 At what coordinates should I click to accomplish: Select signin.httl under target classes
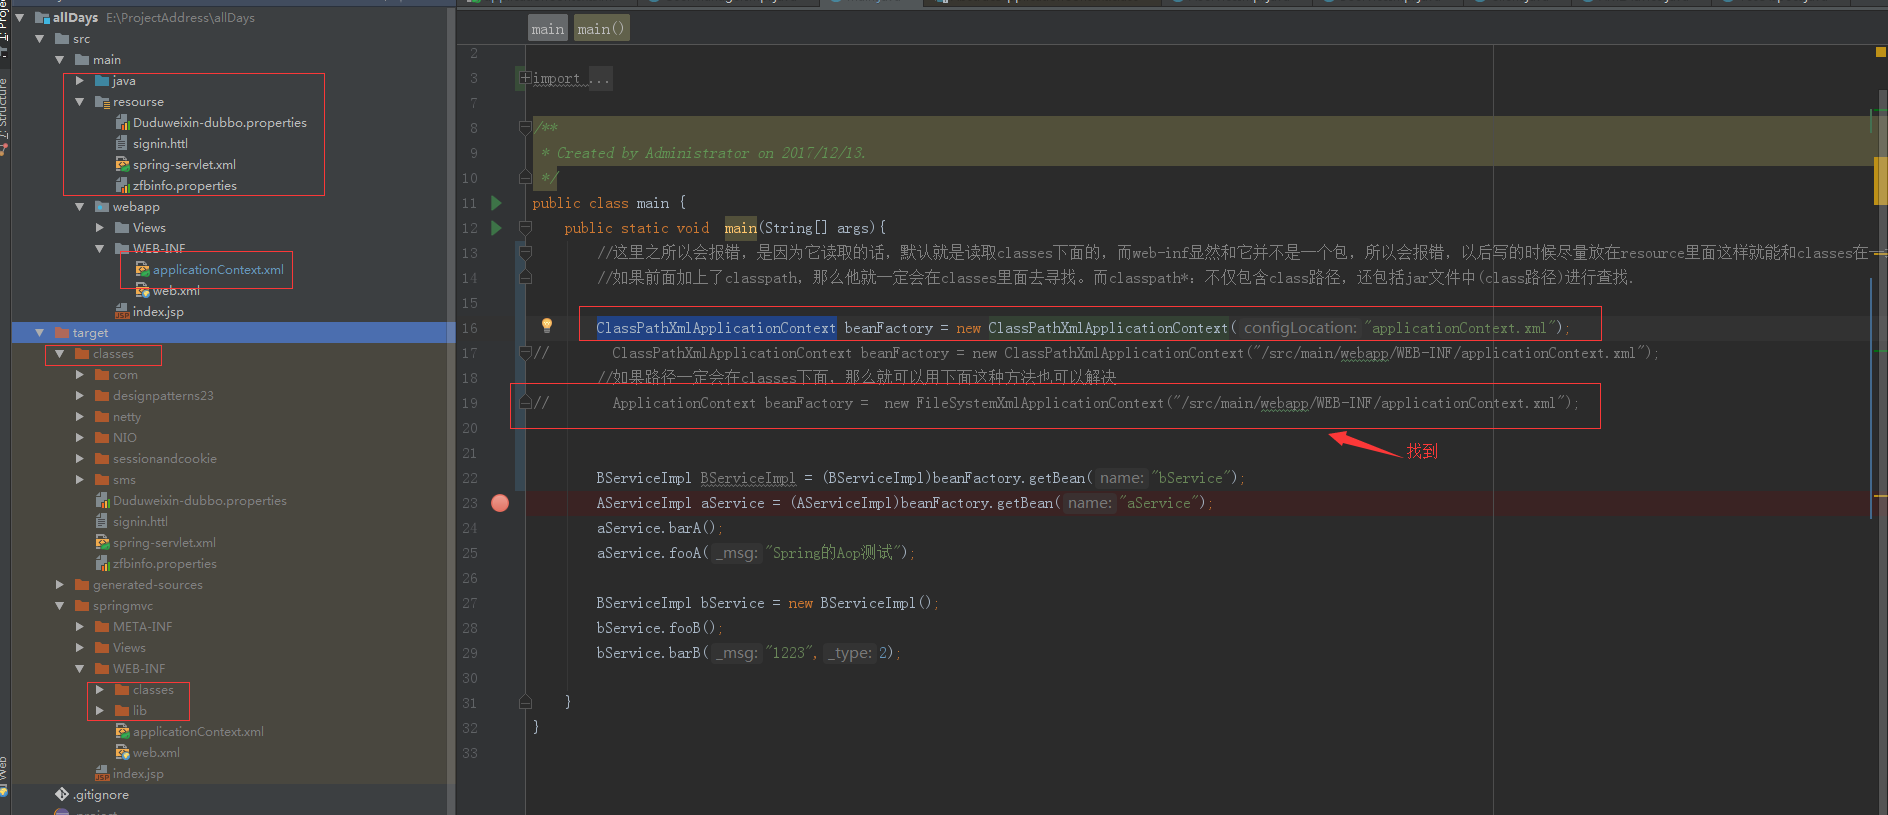coord(140,521)
